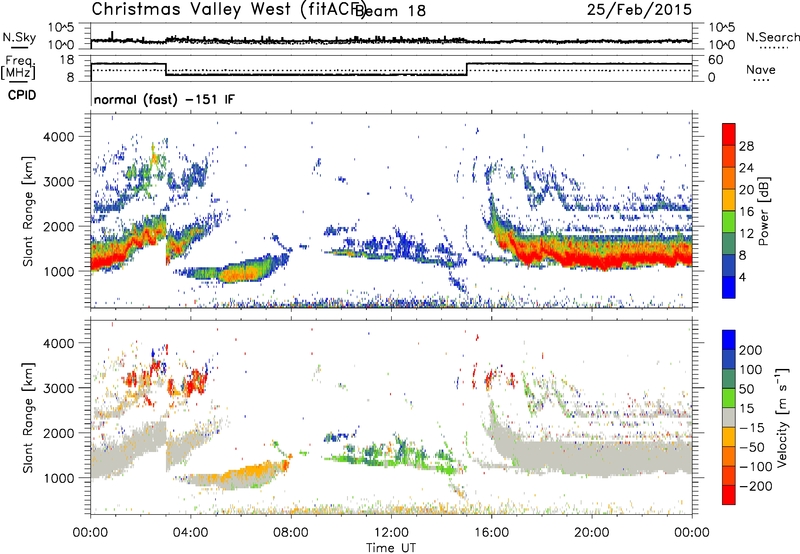Pick the yellow Power segment between 16 and 20
800x554 pixels.
[729, 200]
